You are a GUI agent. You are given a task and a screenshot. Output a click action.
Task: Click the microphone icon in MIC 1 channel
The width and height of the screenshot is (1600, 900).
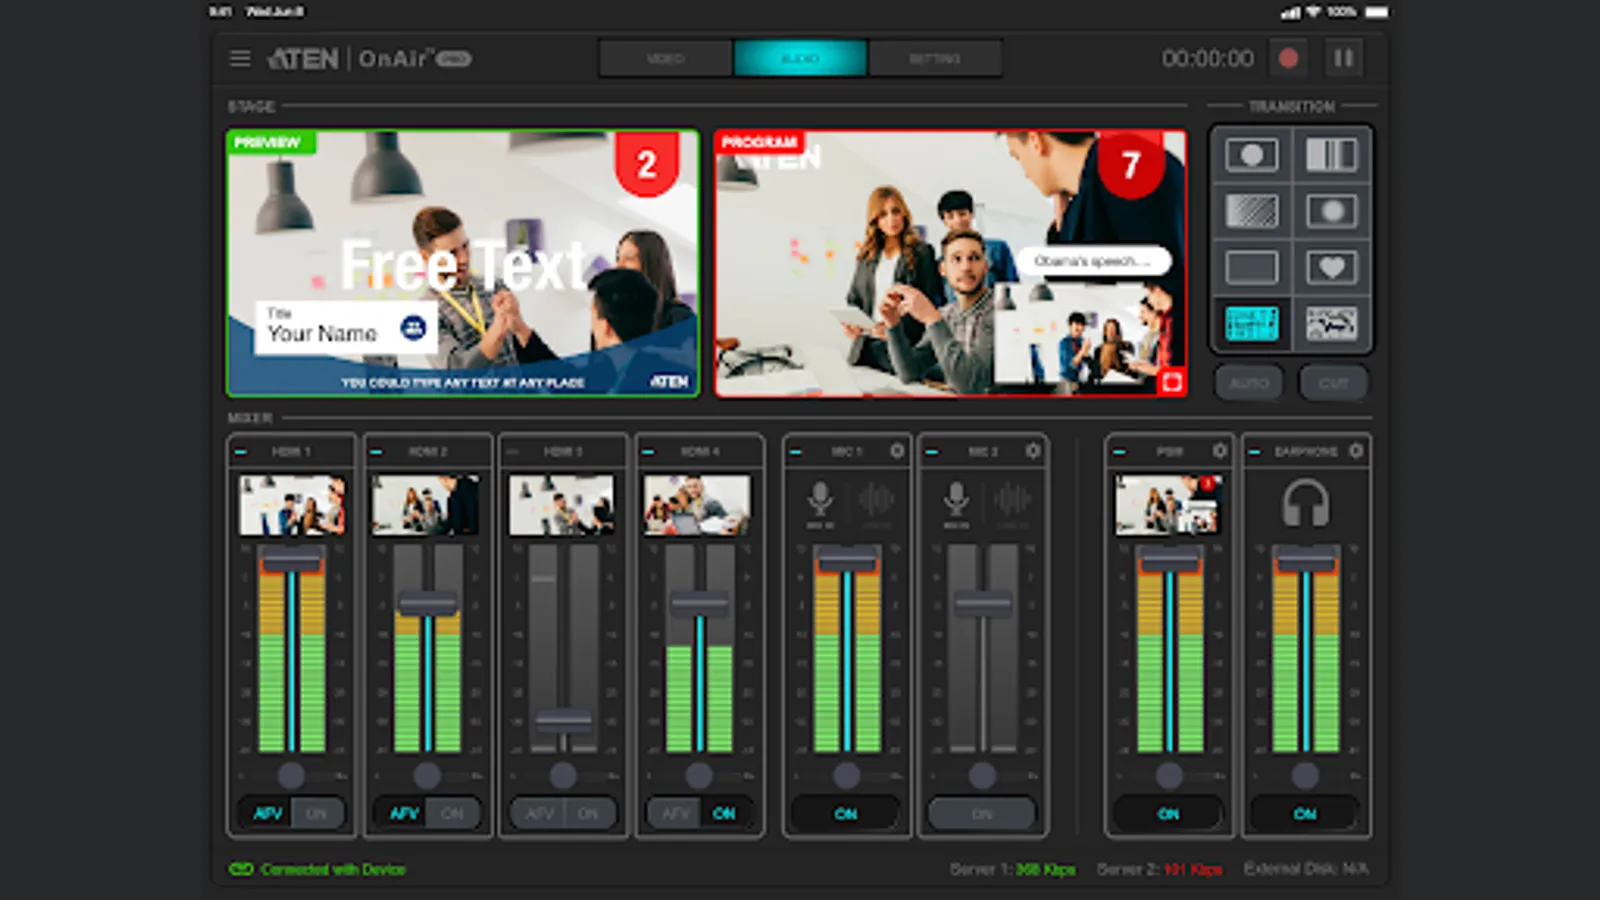820,500
